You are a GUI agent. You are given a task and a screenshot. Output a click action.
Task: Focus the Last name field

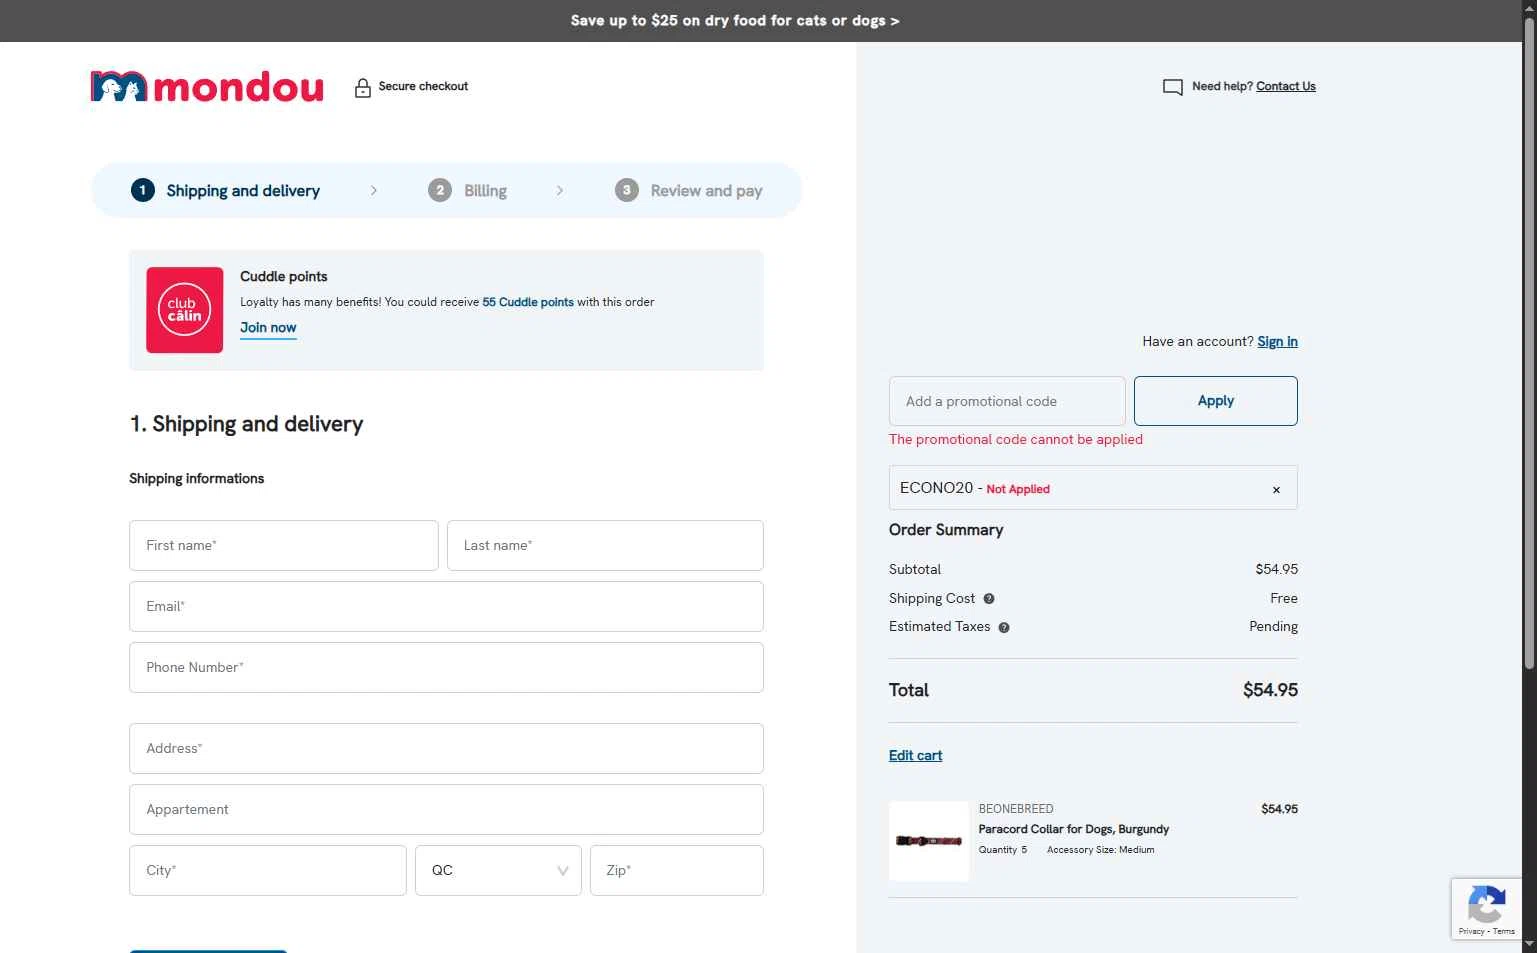click(605, 545)
